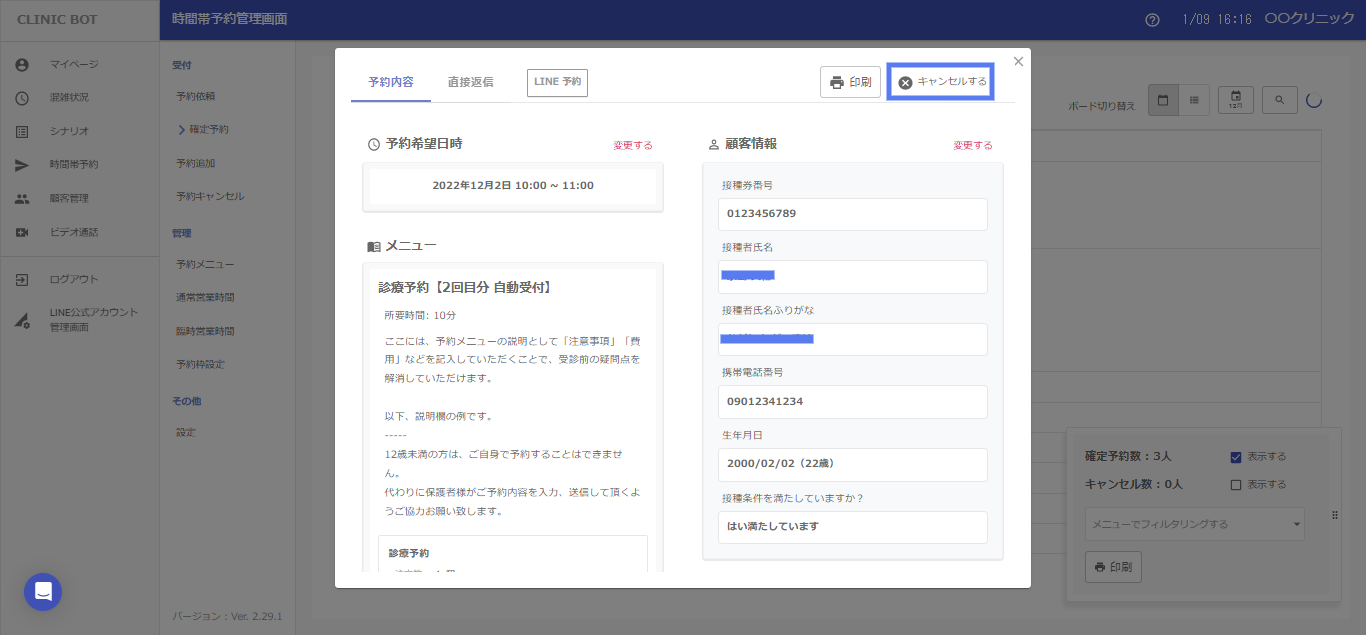Enable キャンセル数 表示する checkbox
The width and height of the screenshot is (1366, 635).
click(x=1236, y=485)
